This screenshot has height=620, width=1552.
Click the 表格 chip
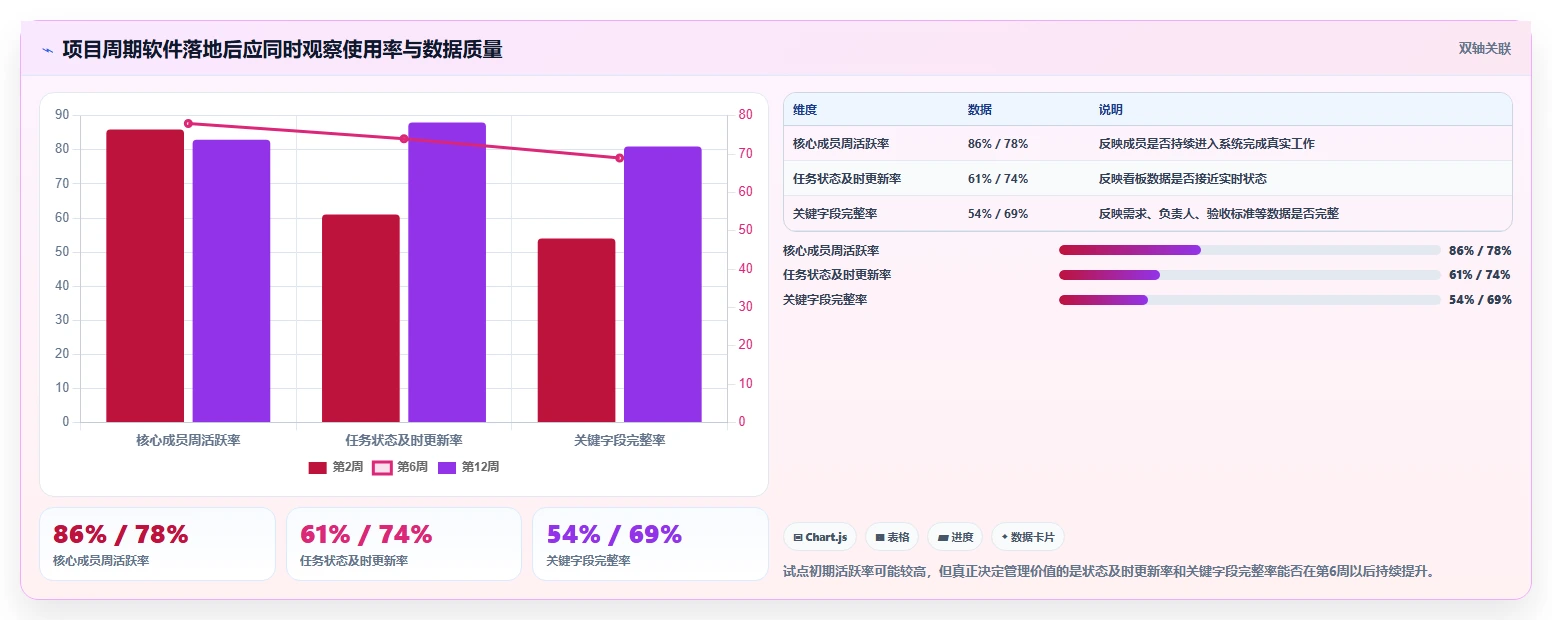[x=892, y=537]
